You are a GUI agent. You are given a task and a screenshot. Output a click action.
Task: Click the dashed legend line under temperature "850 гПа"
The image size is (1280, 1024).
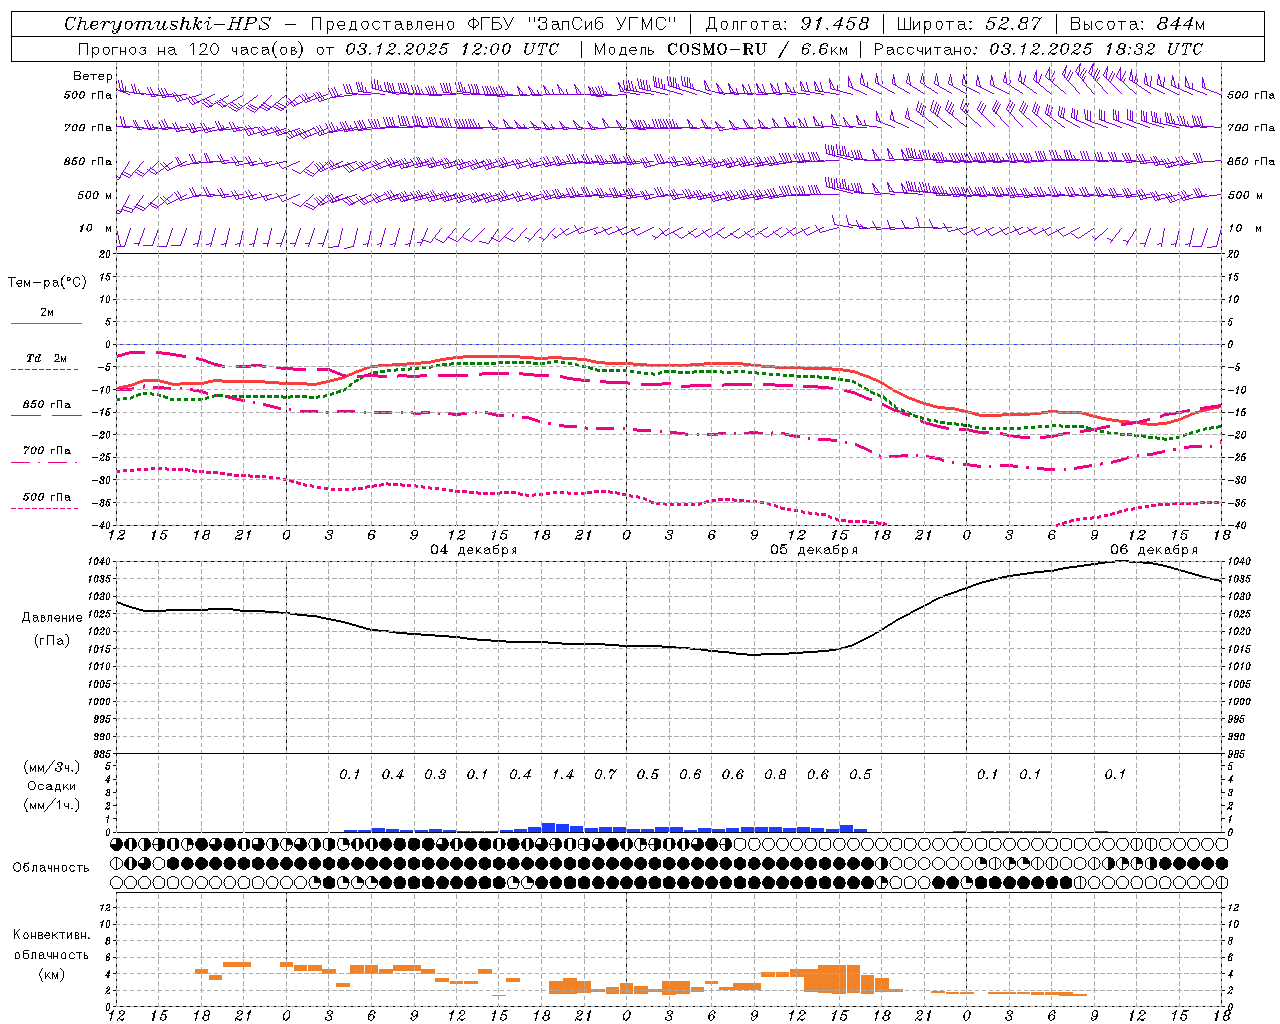click(x=46, y=415)
